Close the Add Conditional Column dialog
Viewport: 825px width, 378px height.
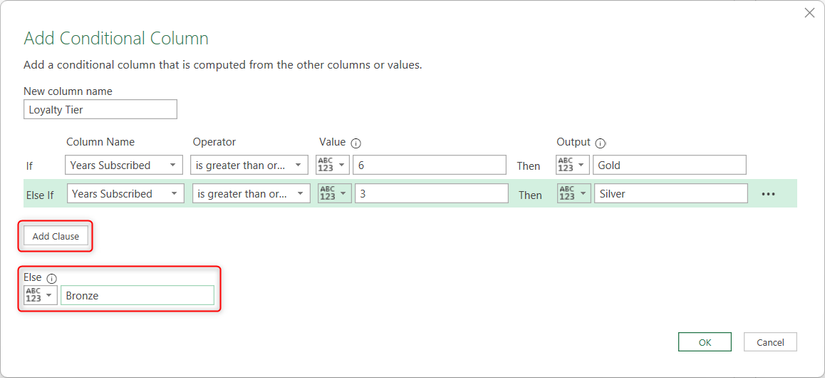coord(809,14)
